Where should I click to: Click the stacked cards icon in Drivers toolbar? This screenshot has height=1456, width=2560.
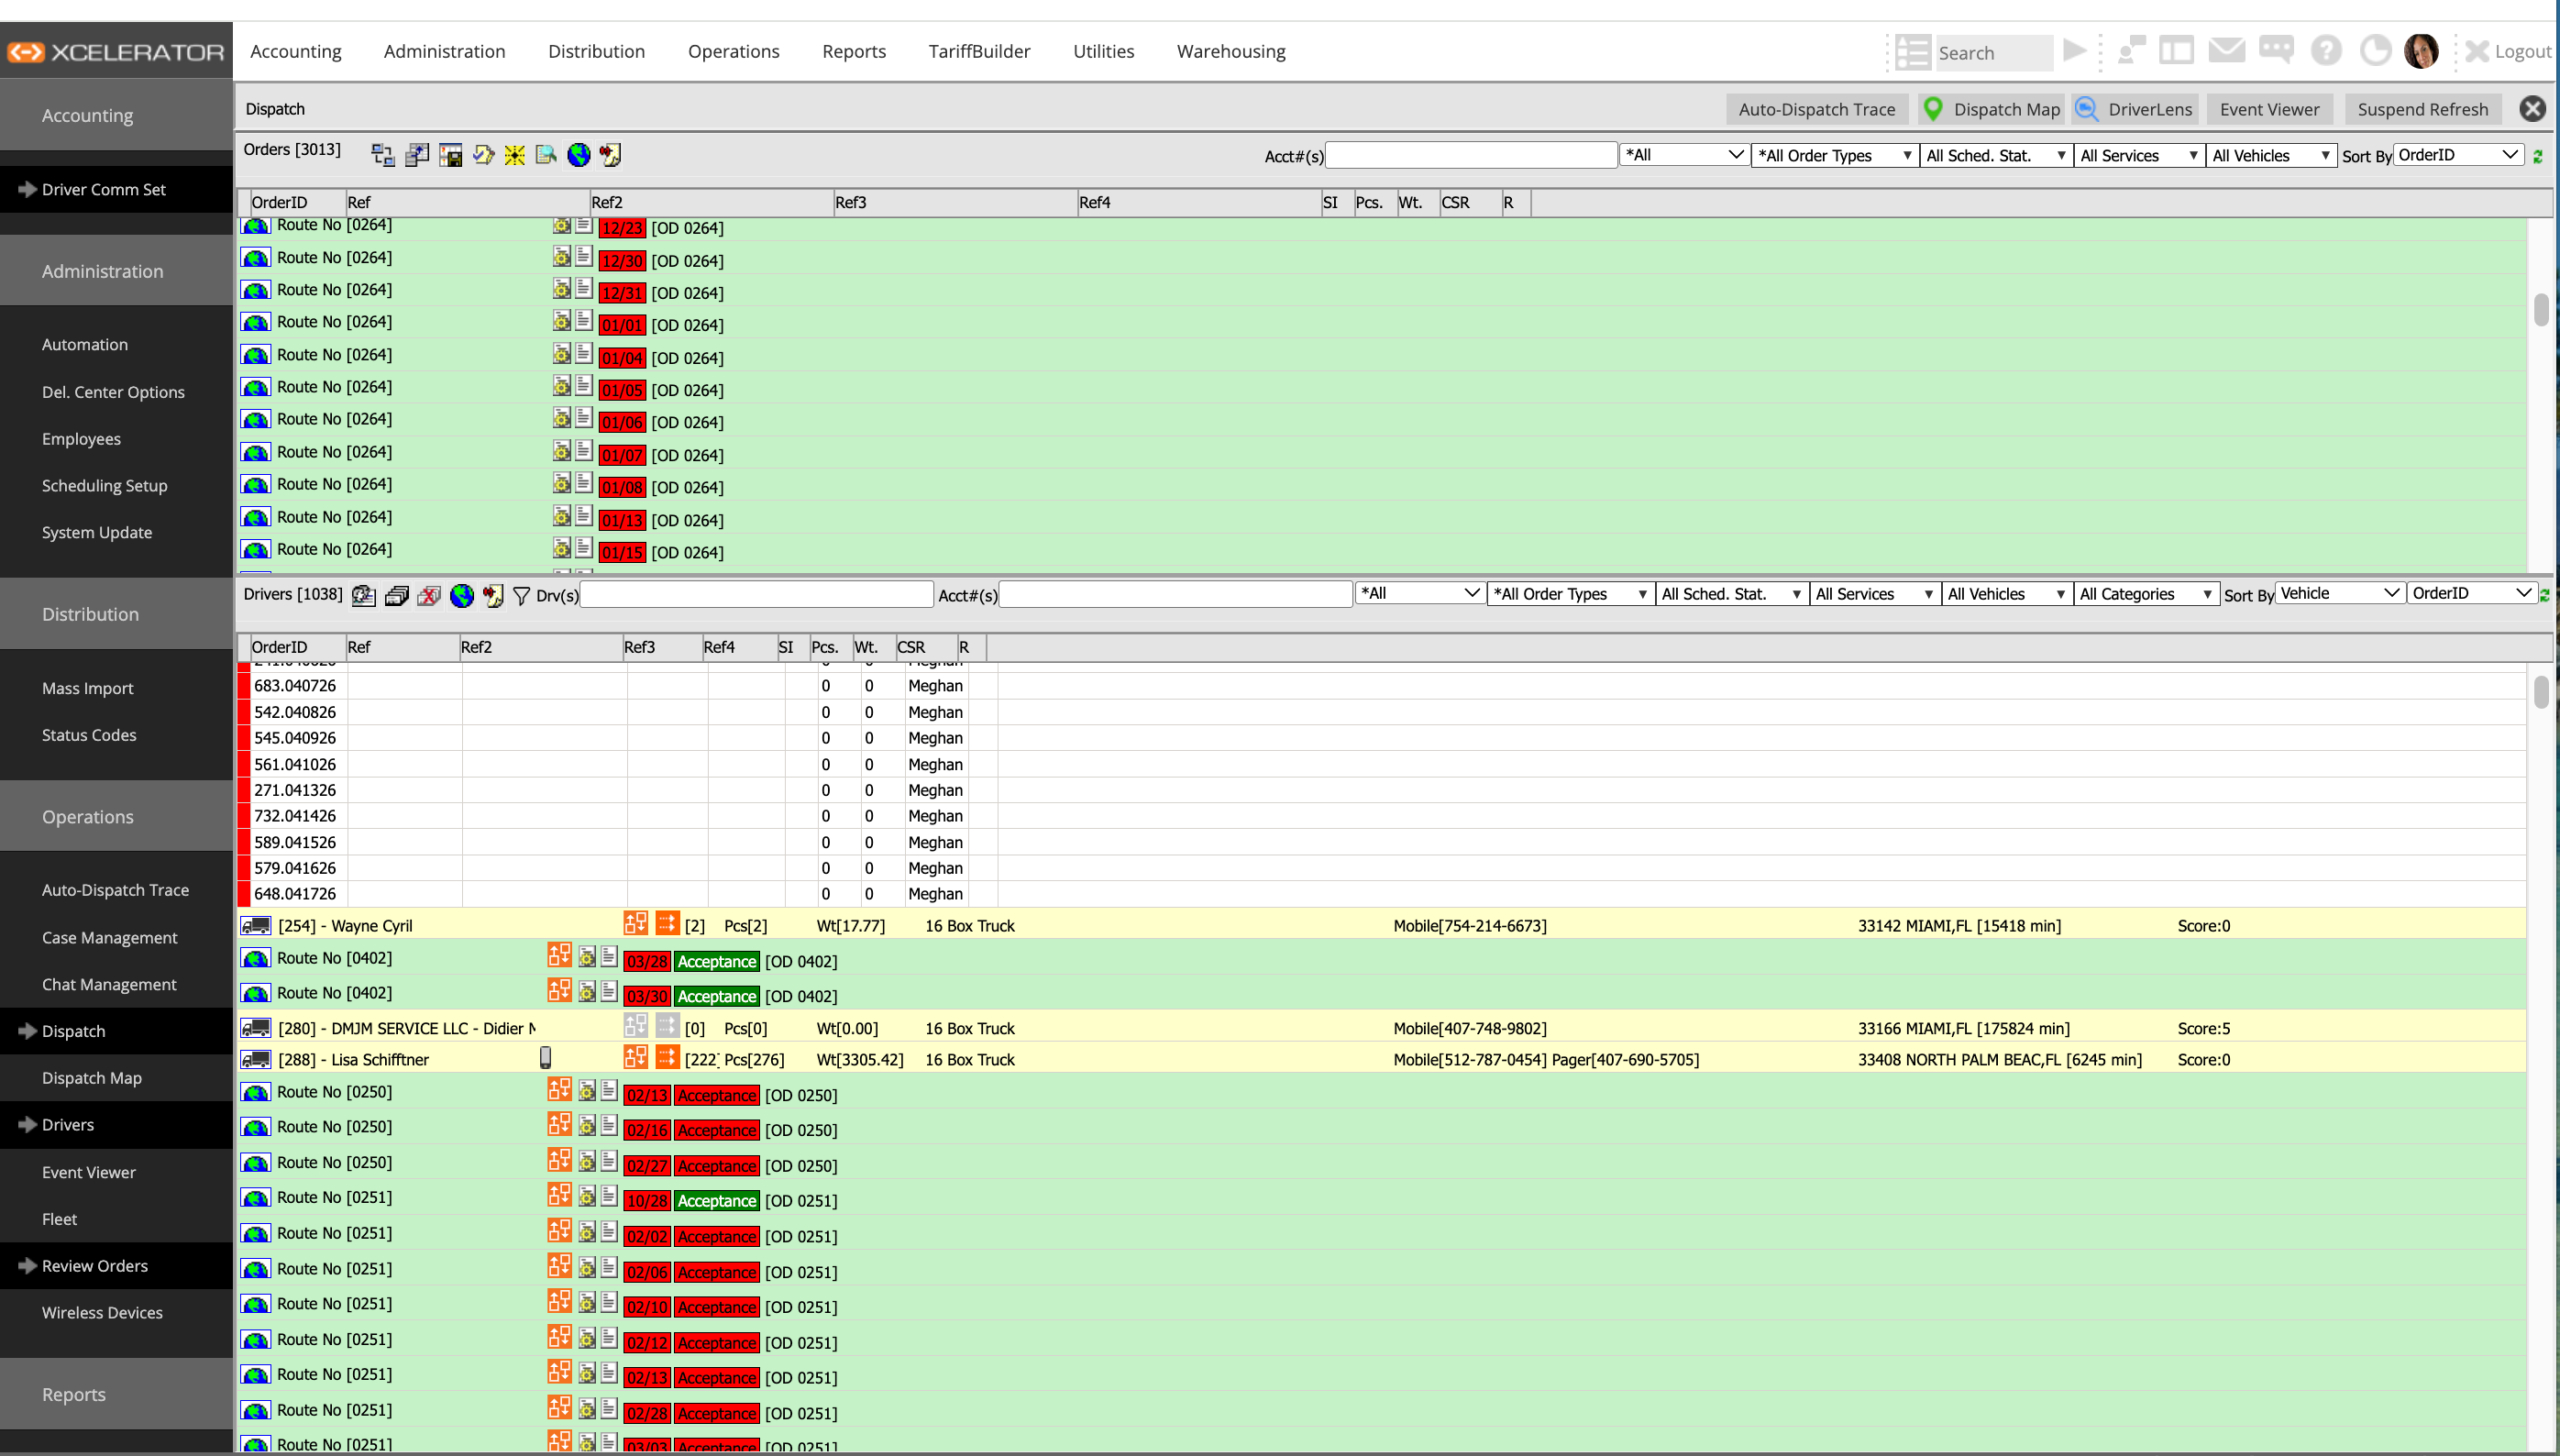(x=396, y=596)
